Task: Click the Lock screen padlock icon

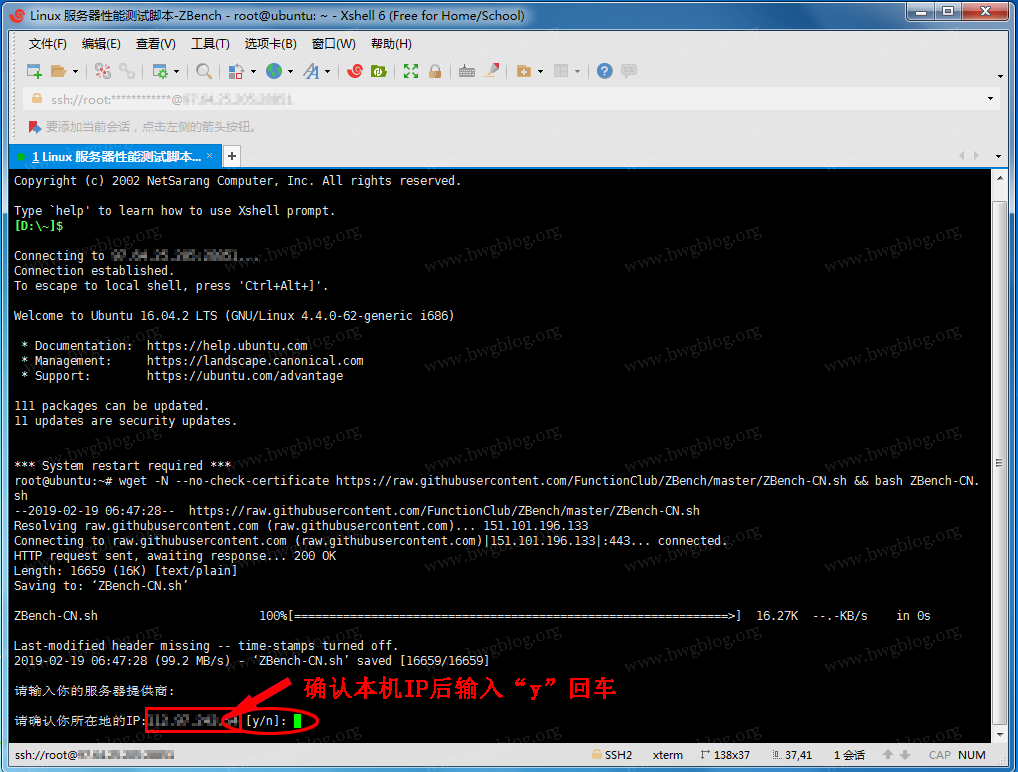Action: [x=435, y=71]
